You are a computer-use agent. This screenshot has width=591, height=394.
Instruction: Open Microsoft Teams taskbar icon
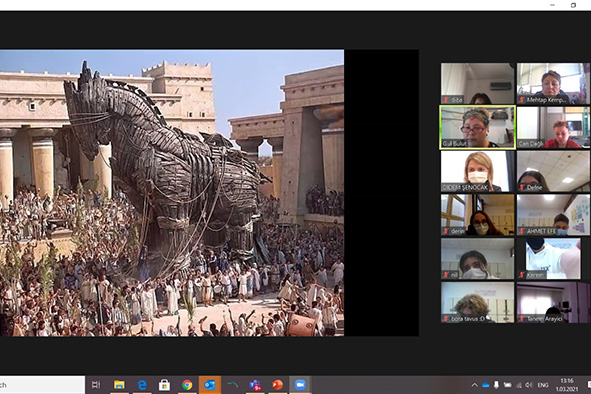point(255,385)
